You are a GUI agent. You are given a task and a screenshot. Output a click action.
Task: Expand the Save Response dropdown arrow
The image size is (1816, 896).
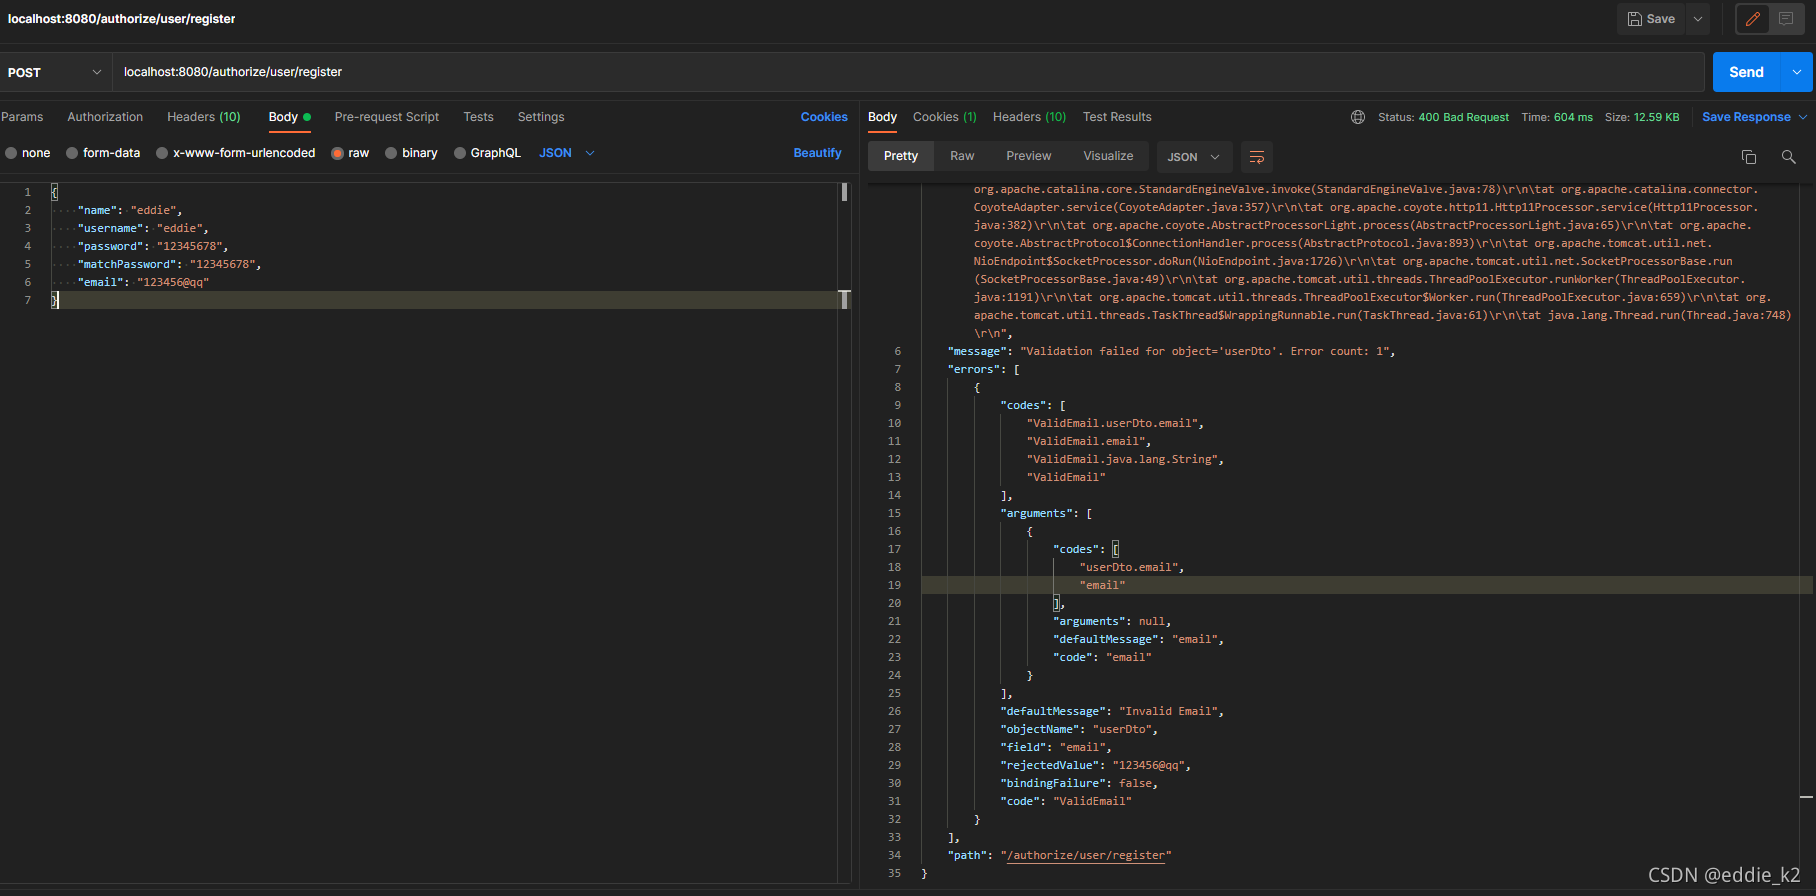click(x=1803, y=117)
